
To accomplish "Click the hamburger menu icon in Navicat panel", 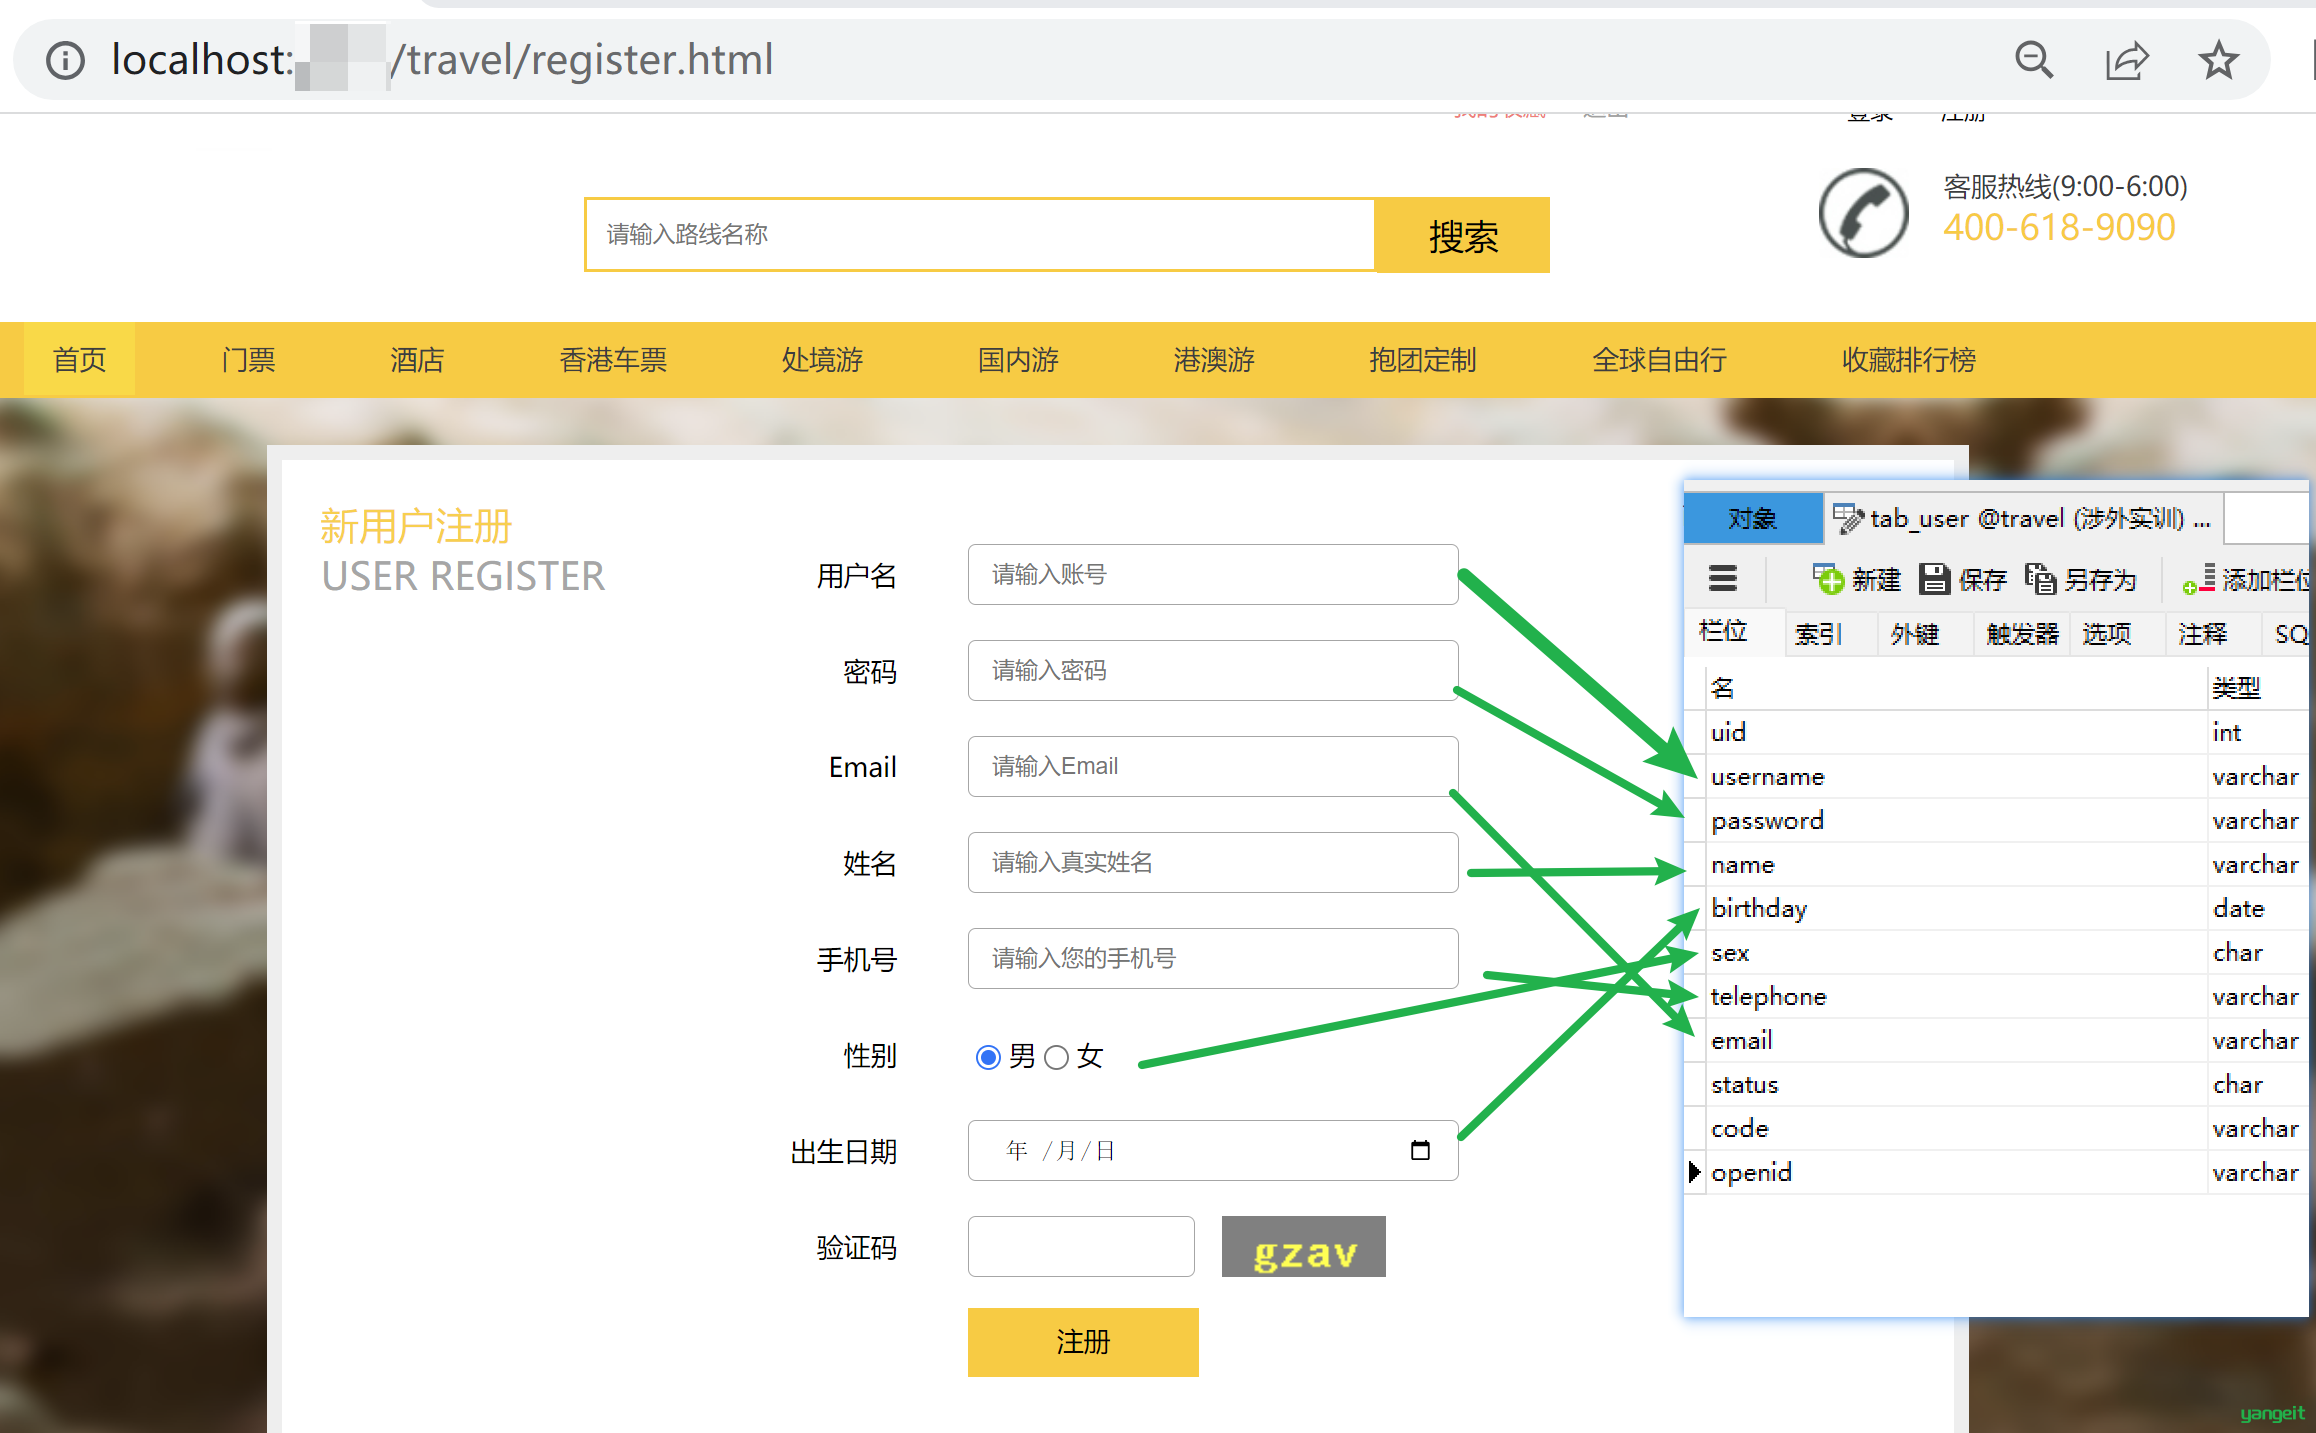I will tap(1723, 578).
